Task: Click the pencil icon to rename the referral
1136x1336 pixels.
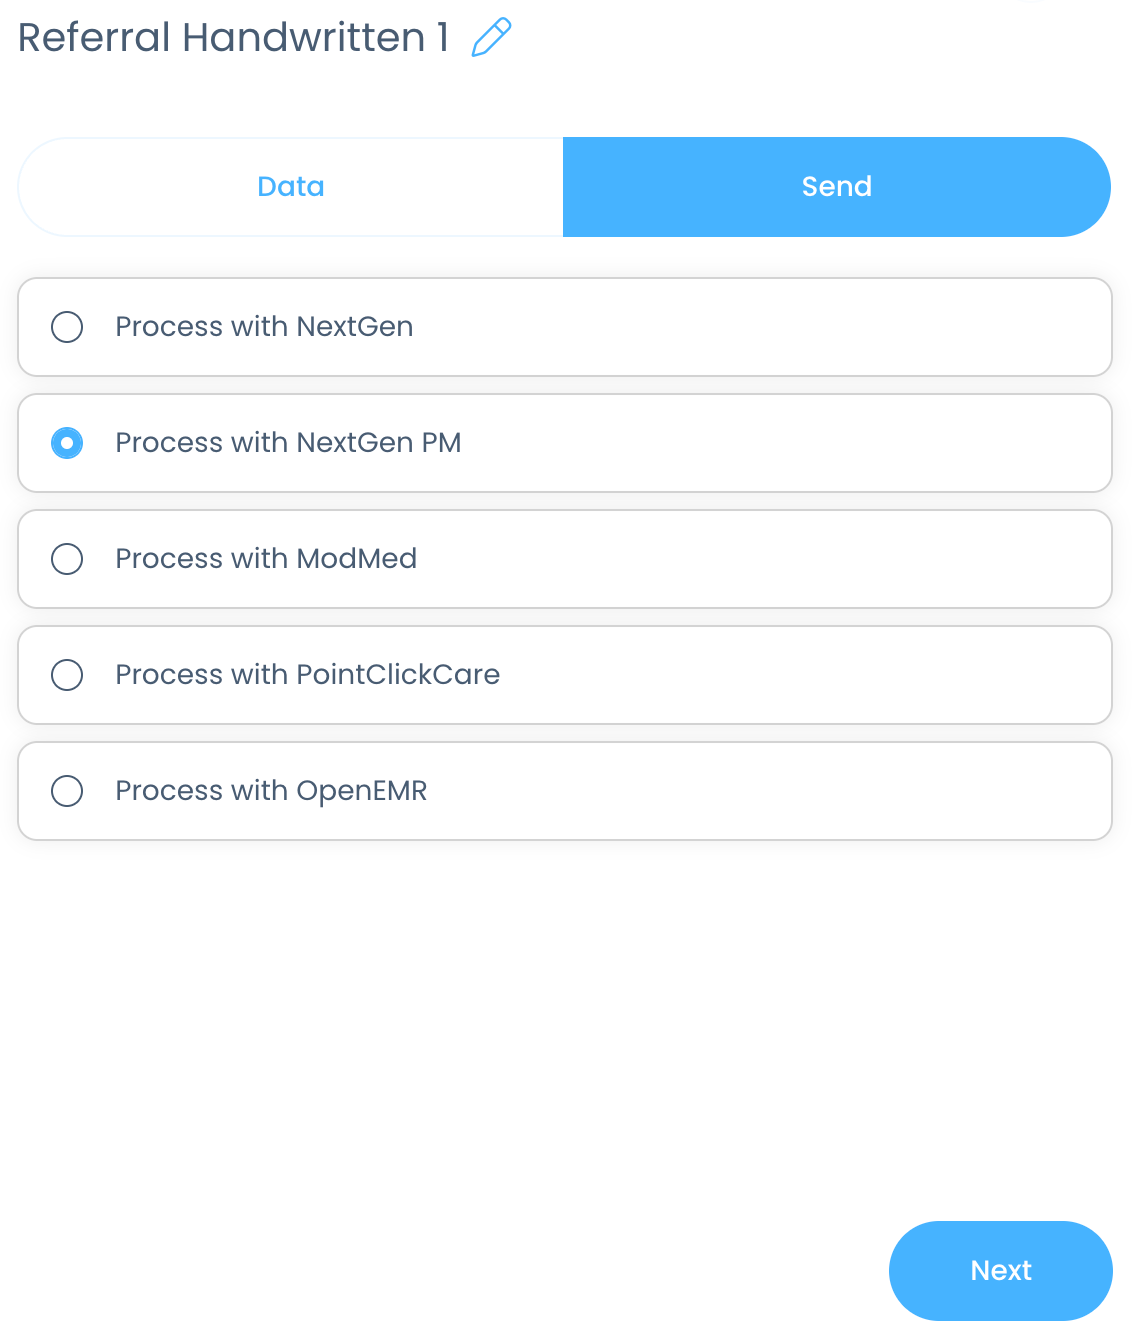Action: [x=491, y=38]
